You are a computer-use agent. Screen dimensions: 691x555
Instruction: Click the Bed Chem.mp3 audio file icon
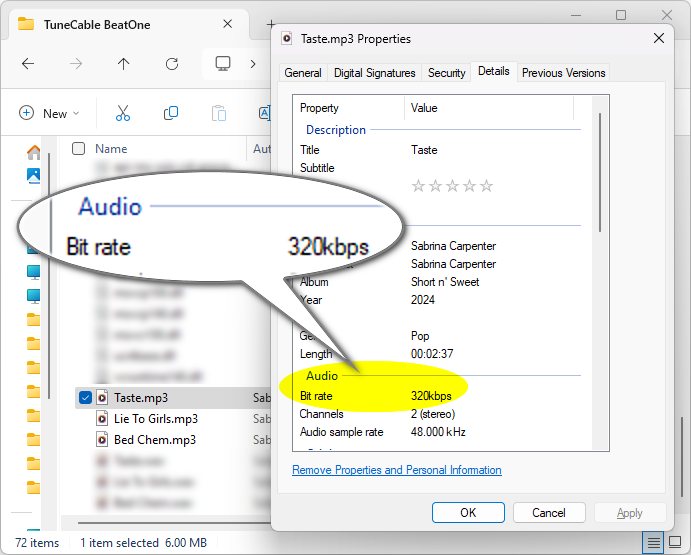(102, 440)
